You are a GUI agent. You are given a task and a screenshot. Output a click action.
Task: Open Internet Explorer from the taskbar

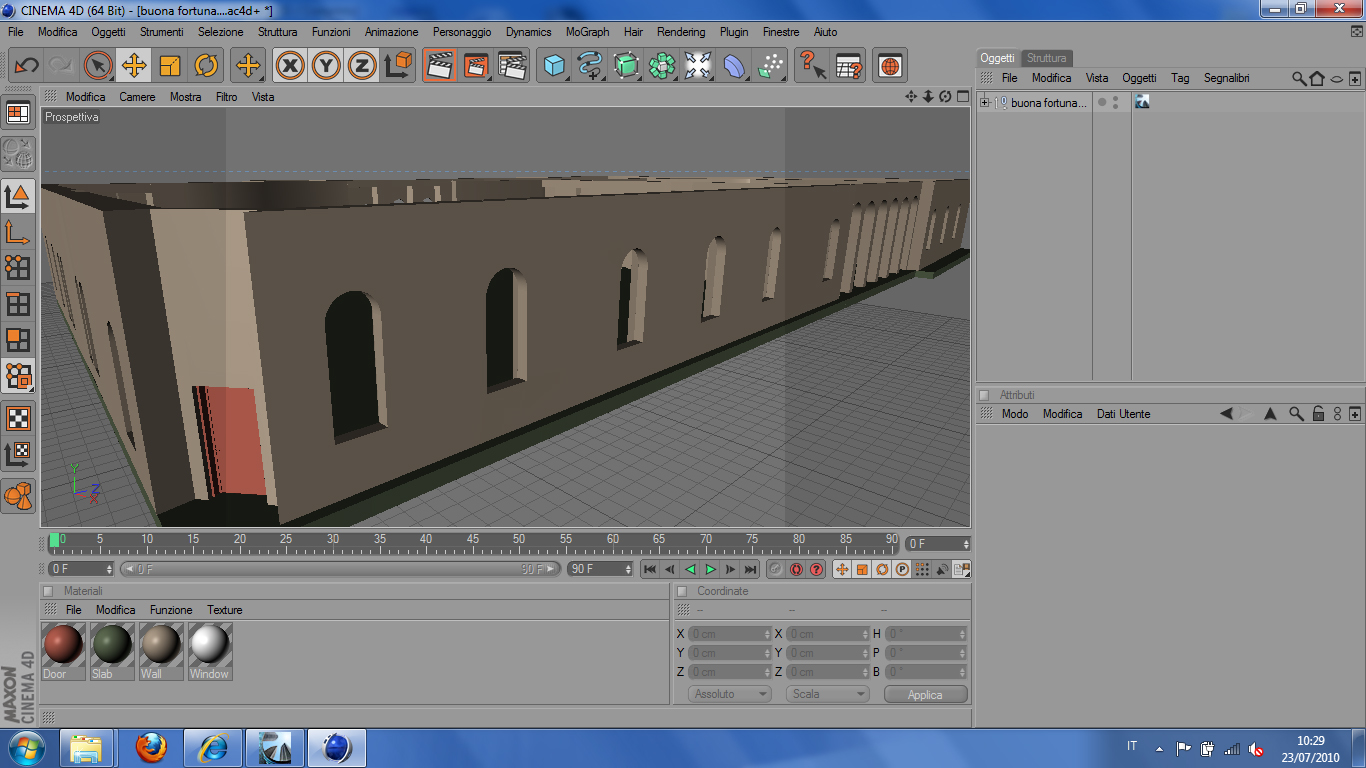[x=214, y=748]
